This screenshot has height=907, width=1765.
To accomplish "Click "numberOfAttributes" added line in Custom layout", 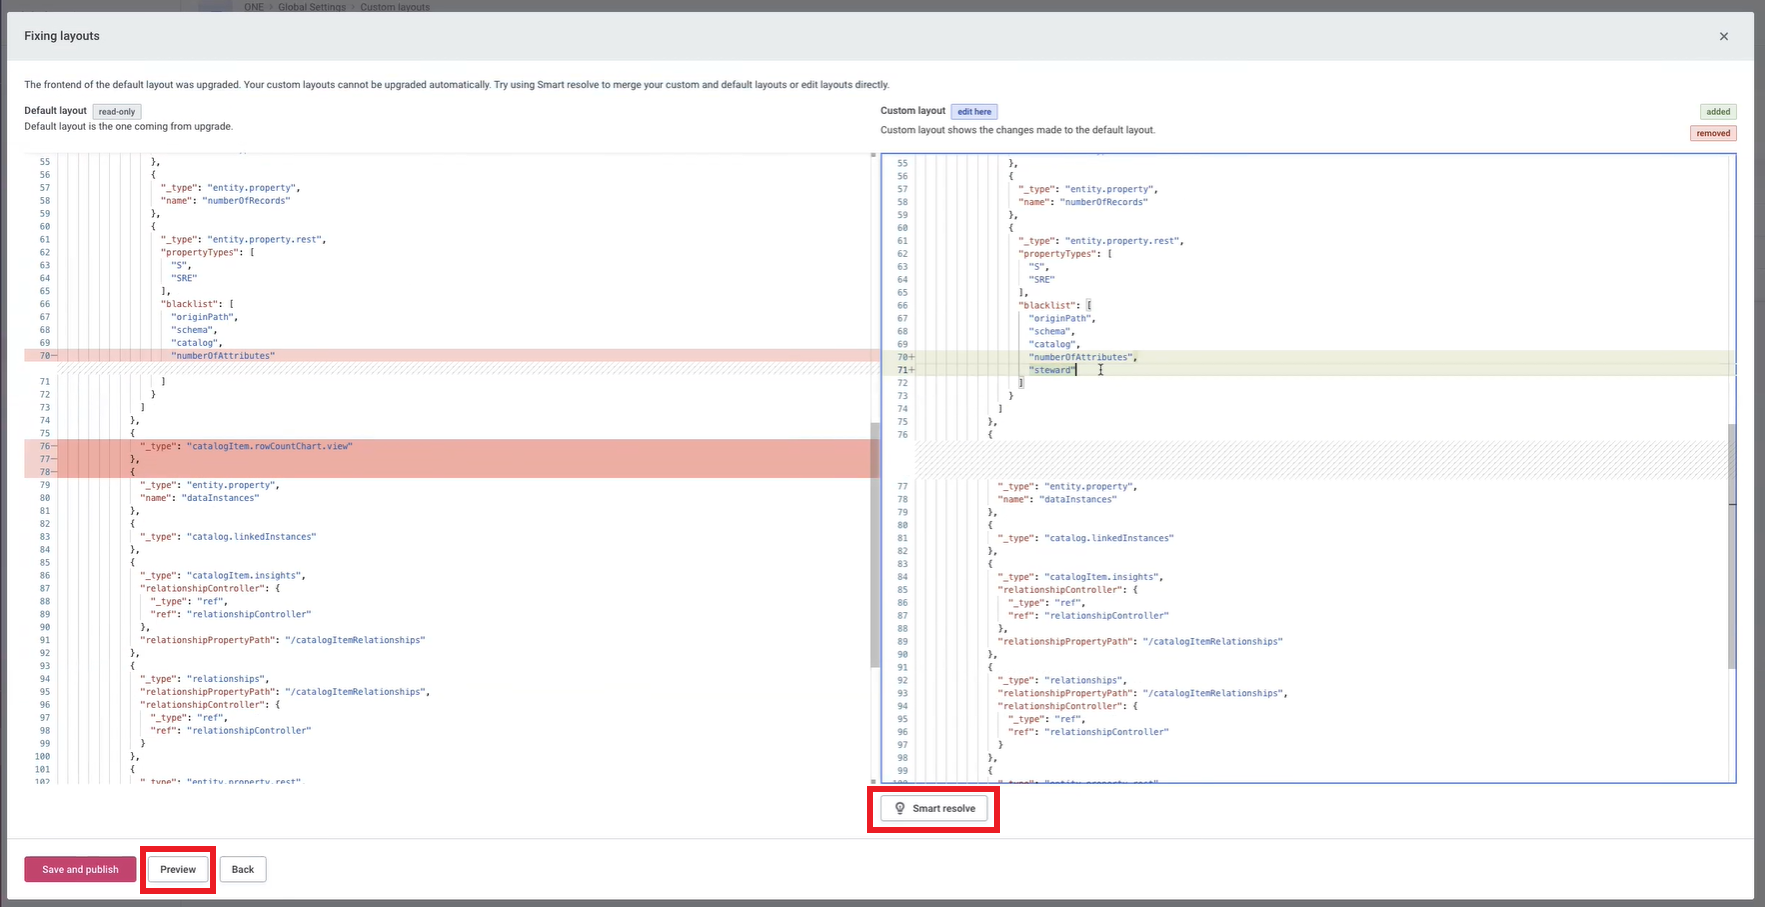I will pyautogui.click(x=1081, y=357).
